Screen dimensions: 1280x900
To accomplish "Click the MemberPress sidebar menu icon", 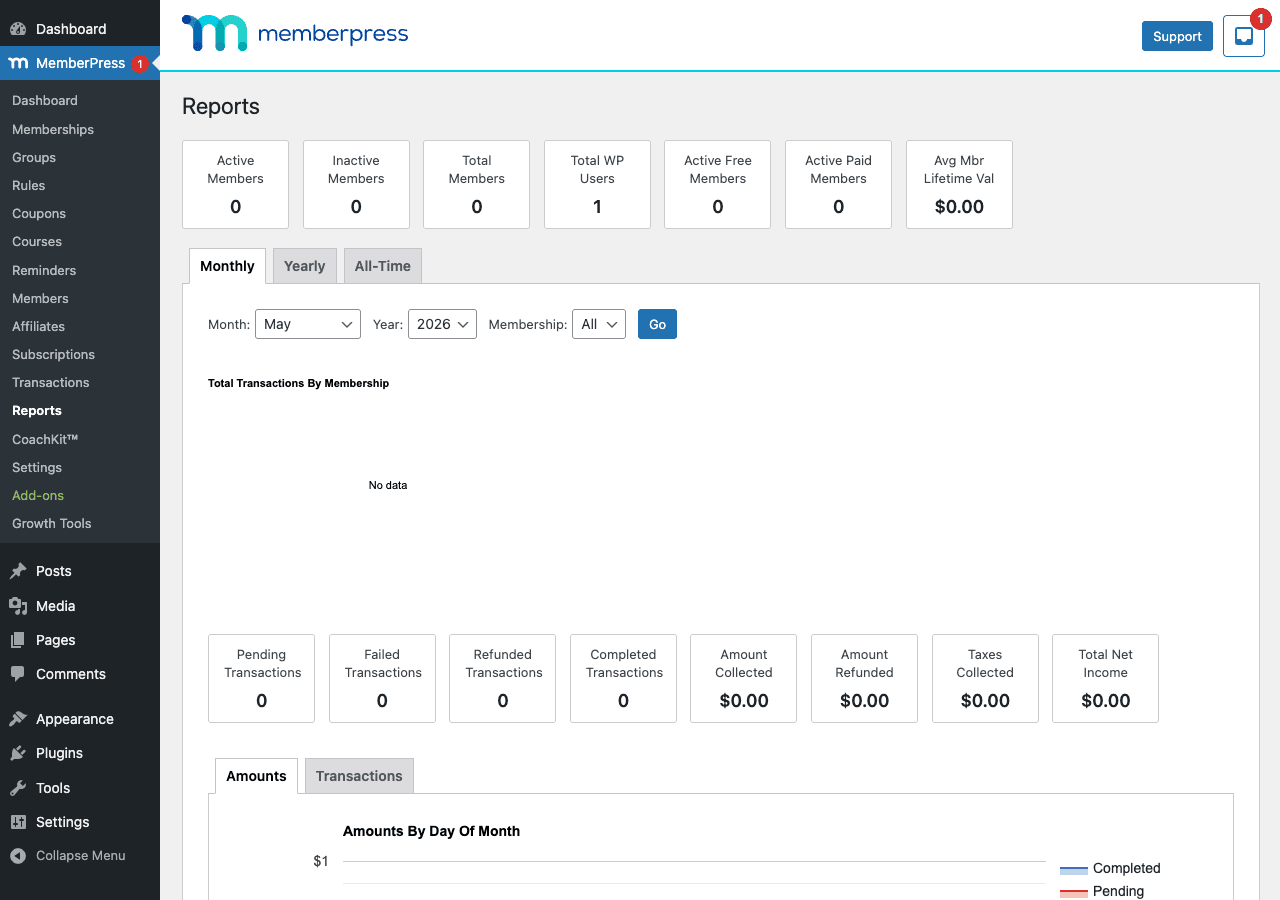I will pos(18,63).
